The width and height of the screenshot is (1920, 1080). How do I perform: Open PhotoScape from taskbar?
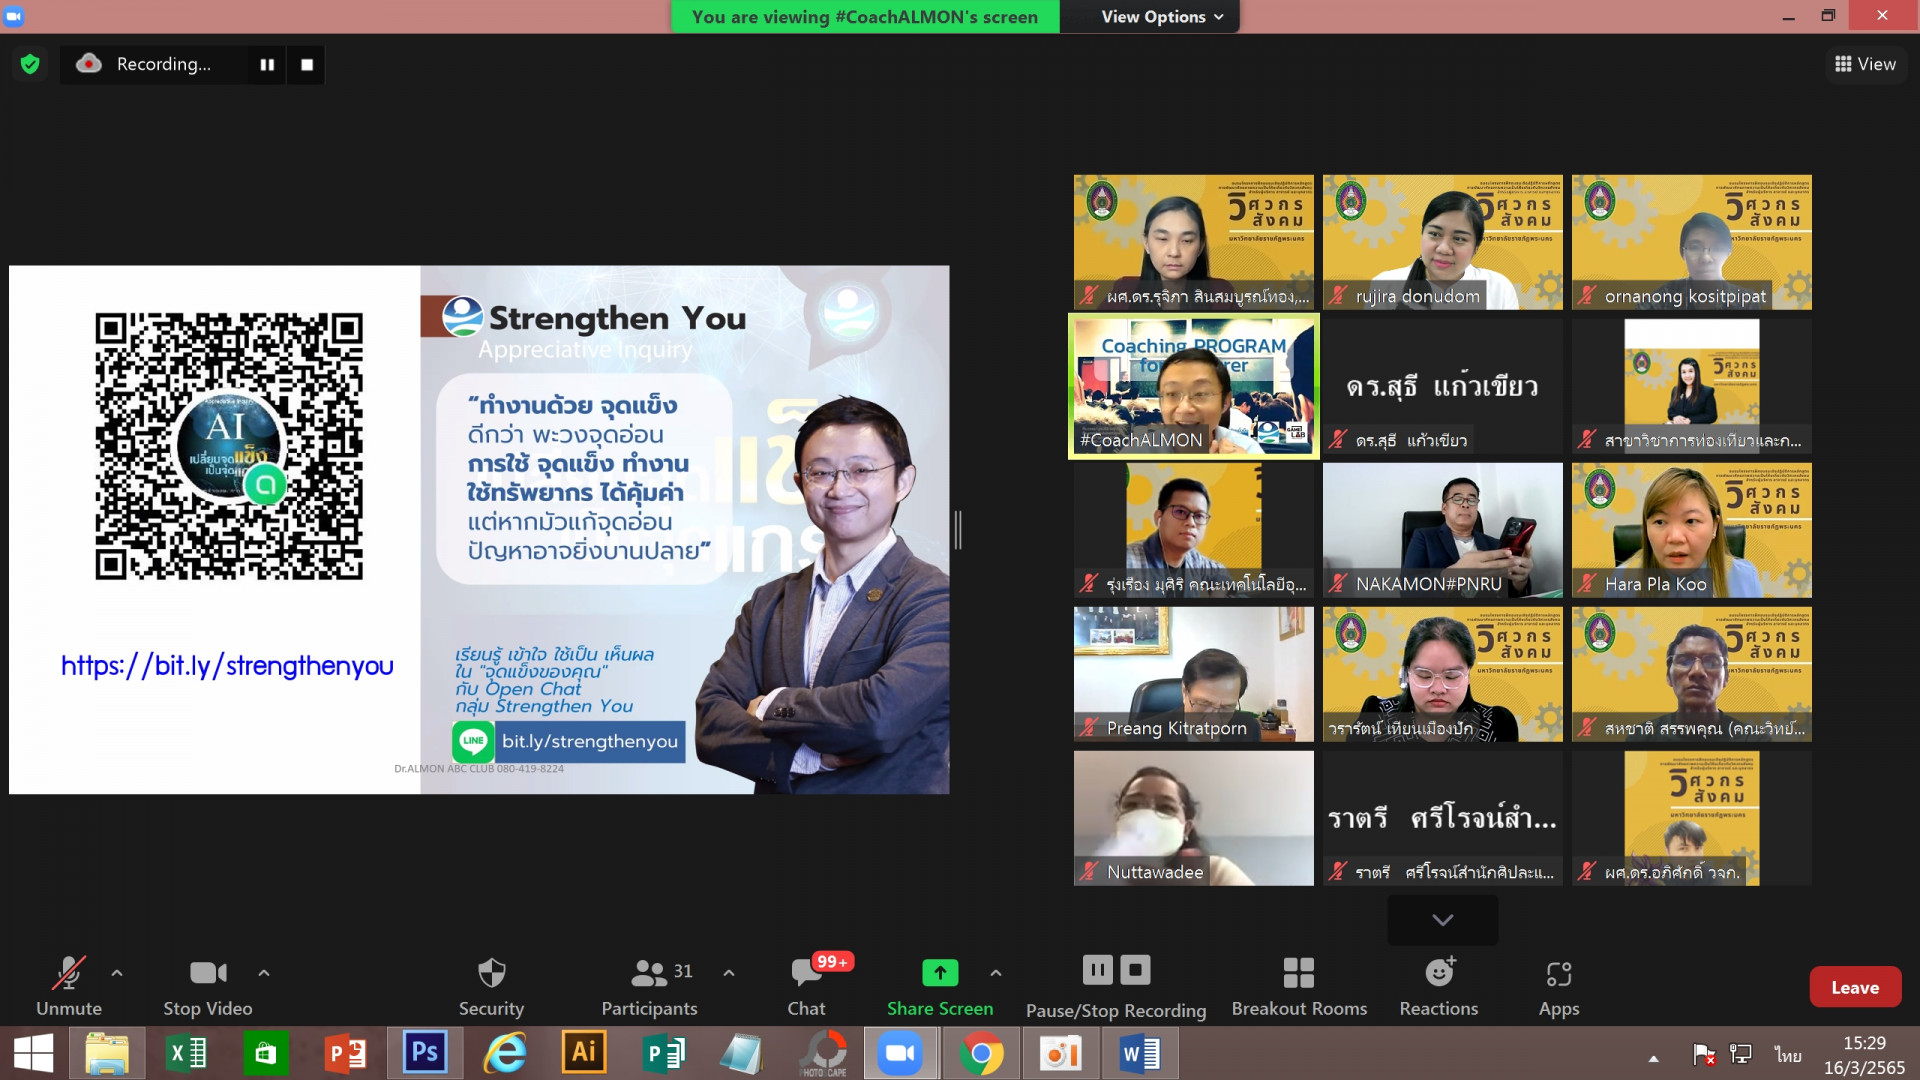(823, 1054)
